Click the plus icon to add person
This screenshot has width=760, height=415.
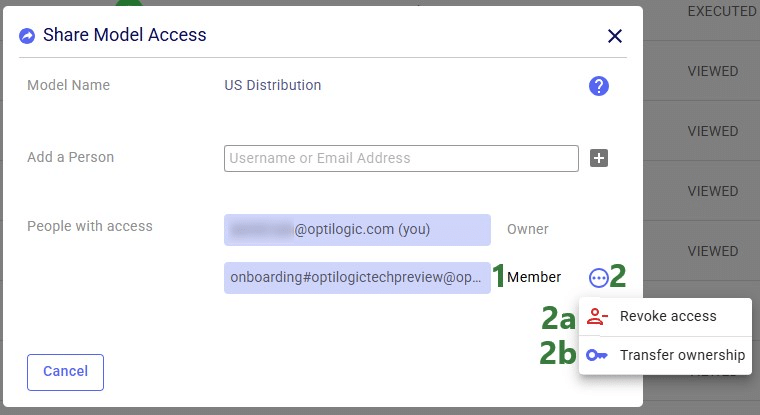pos(599,158)
